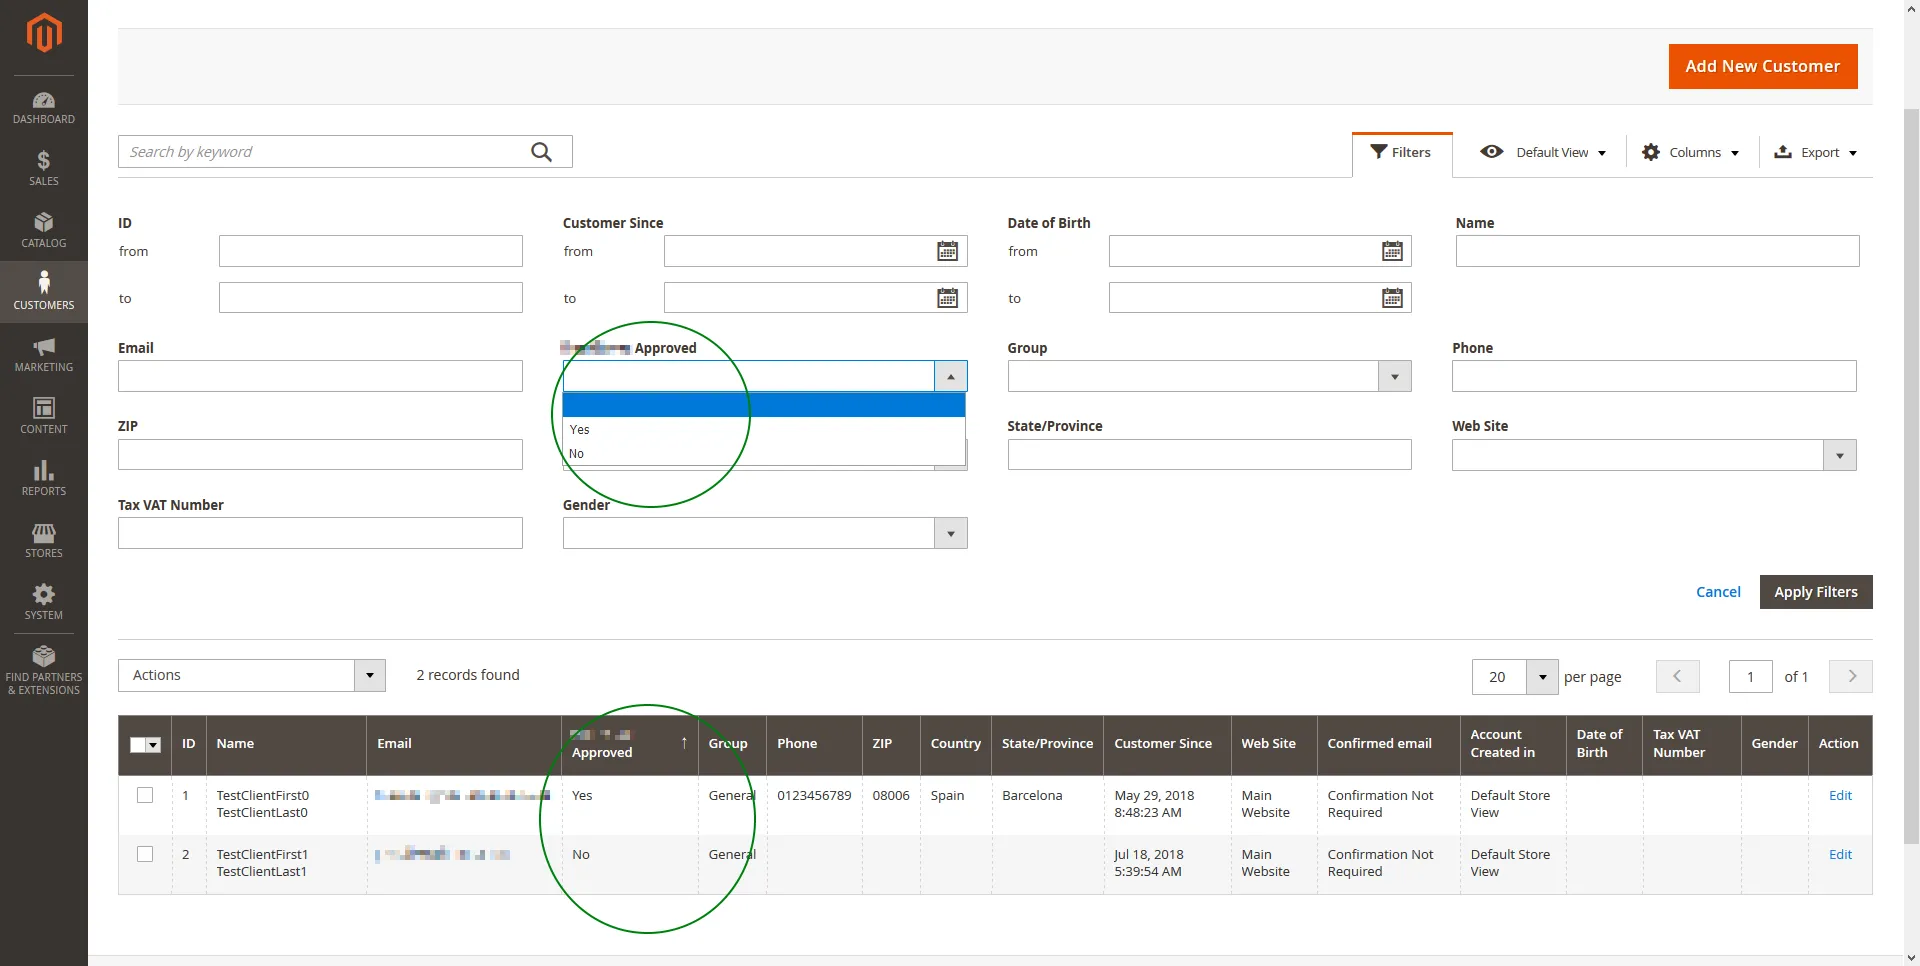Click the Email filter field
The image size is (1920, 966).
[320, 376]
